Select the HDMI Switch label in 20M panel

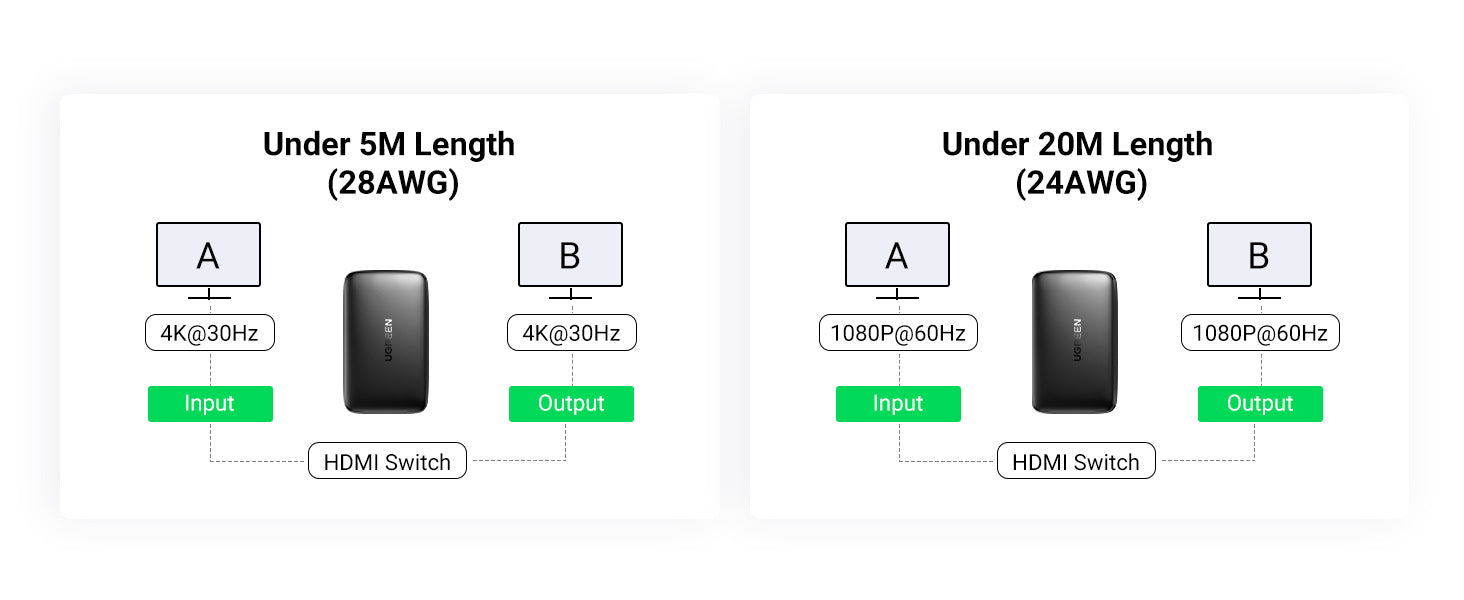point(1076,461)
